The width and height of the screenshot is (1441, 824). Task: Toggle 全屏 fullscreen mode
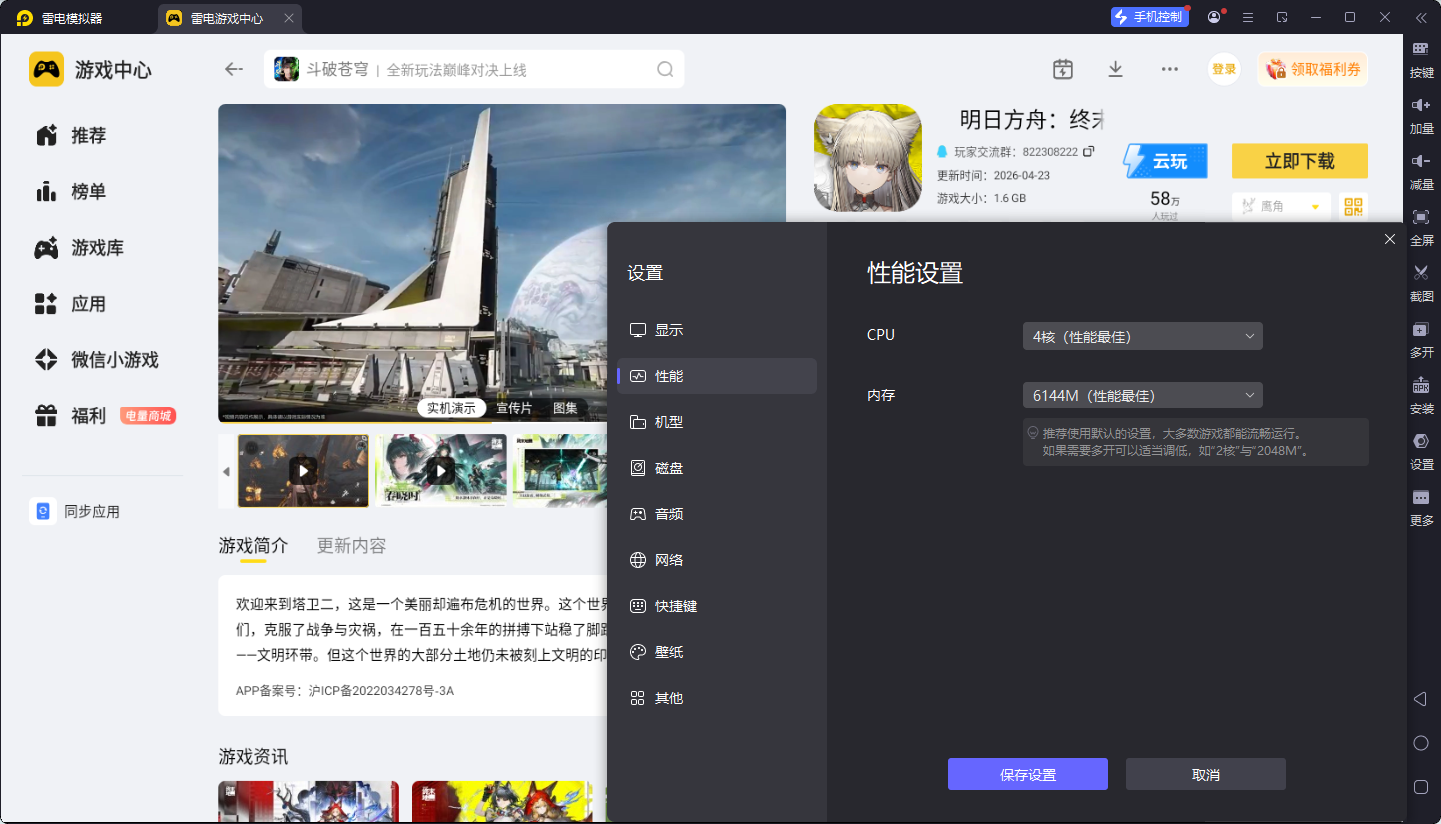pos(1420,228)
